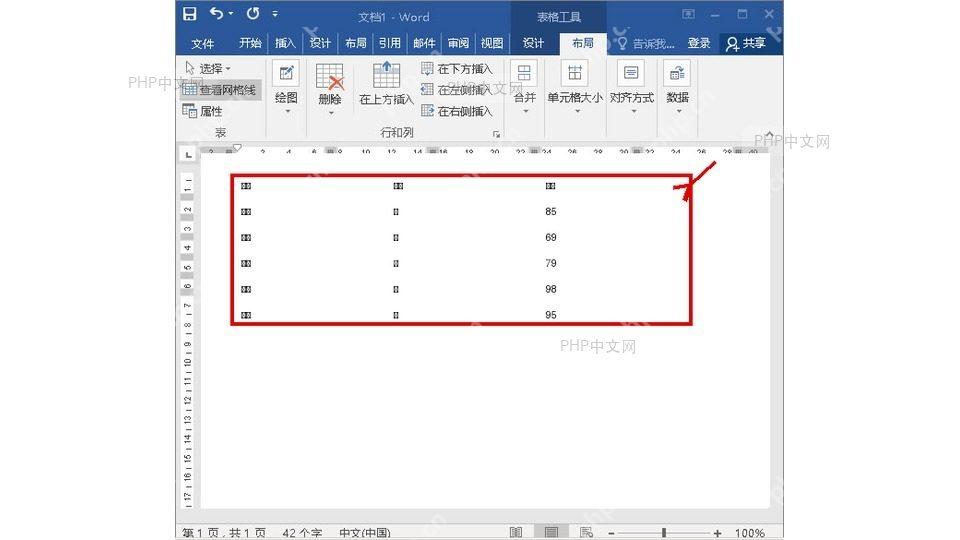Image resolution: width=960 pixels, height=540 pixels.
Task: Save document via the Quick Access icon
Action: pyautogui.click(x=190, y=13)
